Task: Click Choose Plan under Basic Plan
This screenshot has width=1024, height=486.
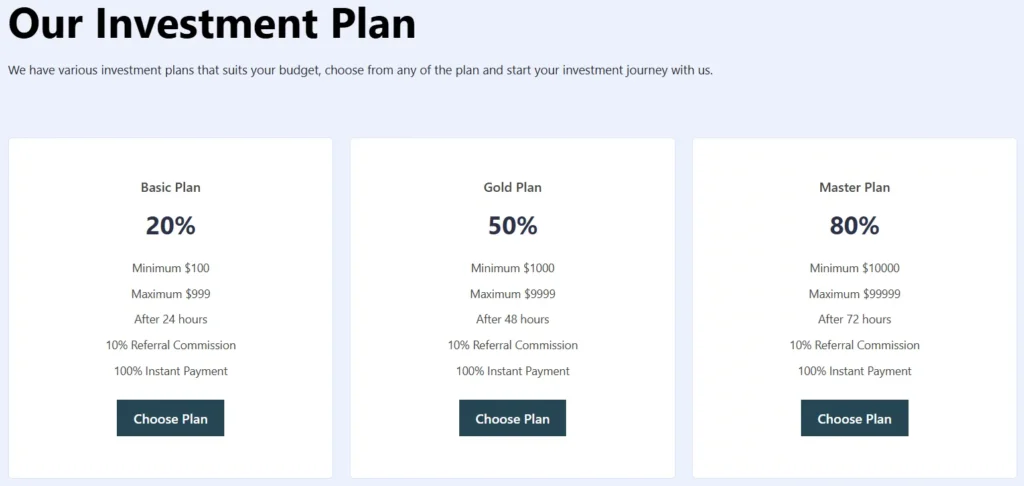Action: 170,418
